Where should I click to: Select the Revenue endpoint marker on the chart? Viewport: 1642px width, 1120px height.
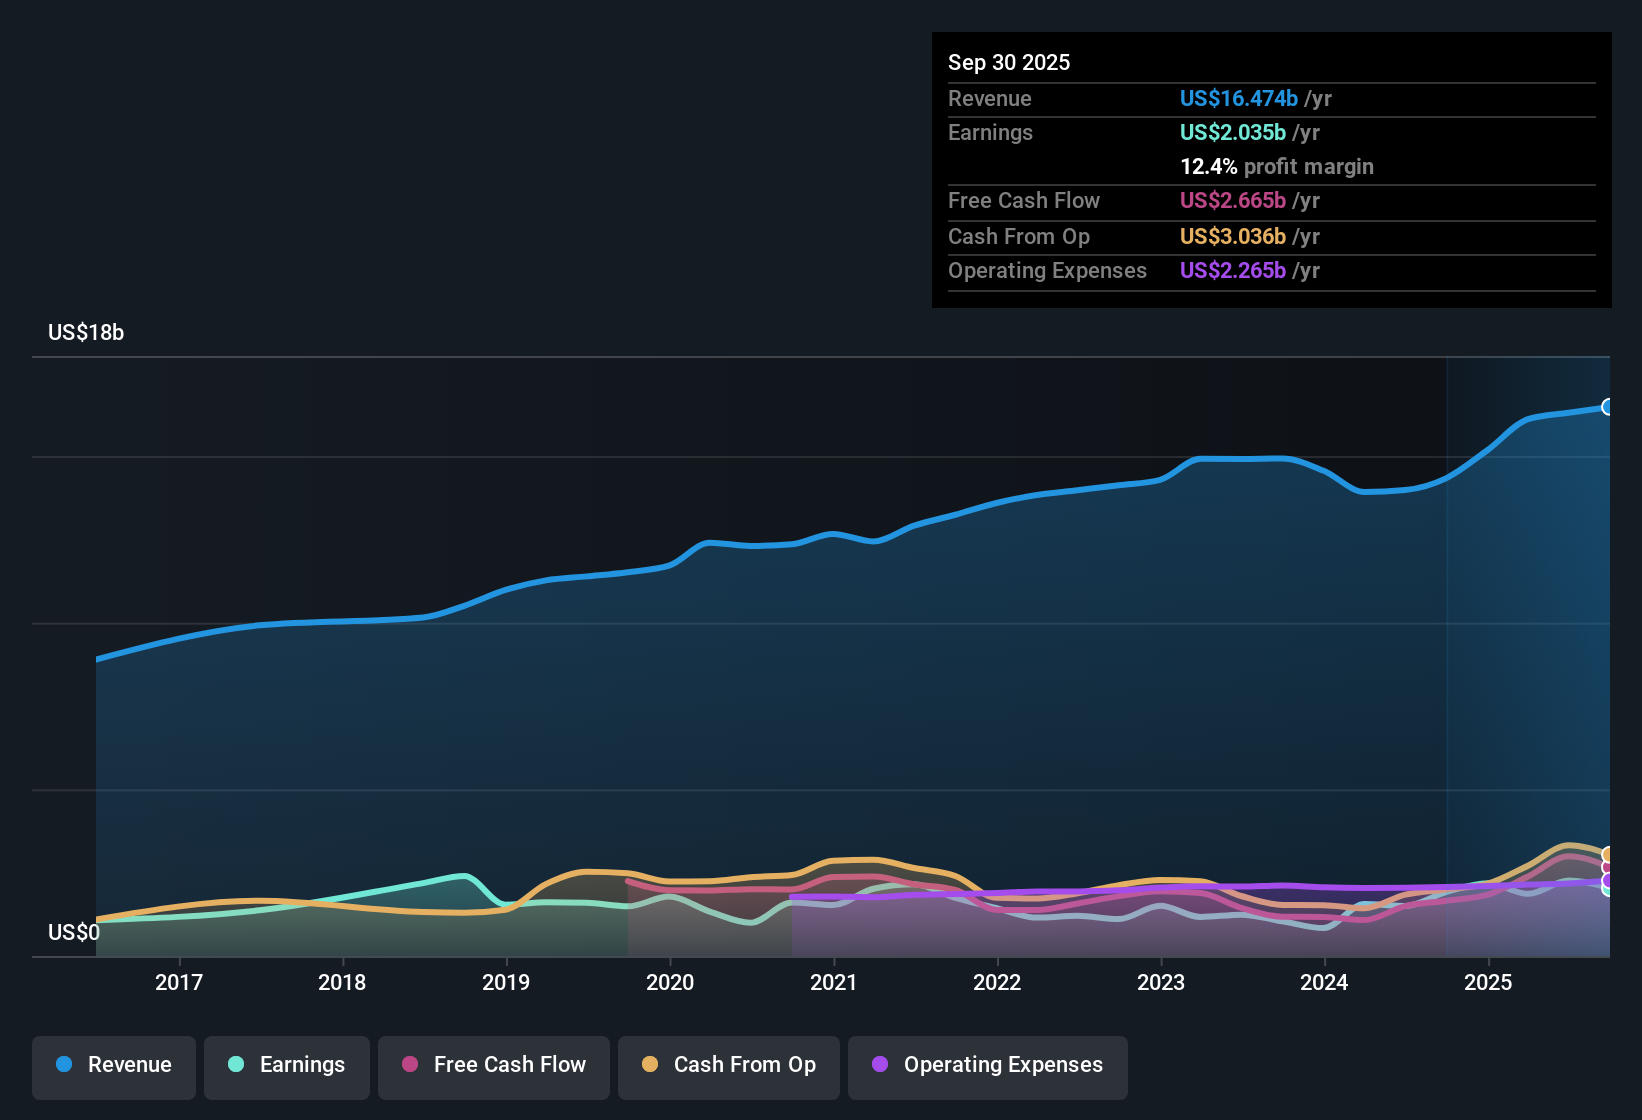(1608, 406)
